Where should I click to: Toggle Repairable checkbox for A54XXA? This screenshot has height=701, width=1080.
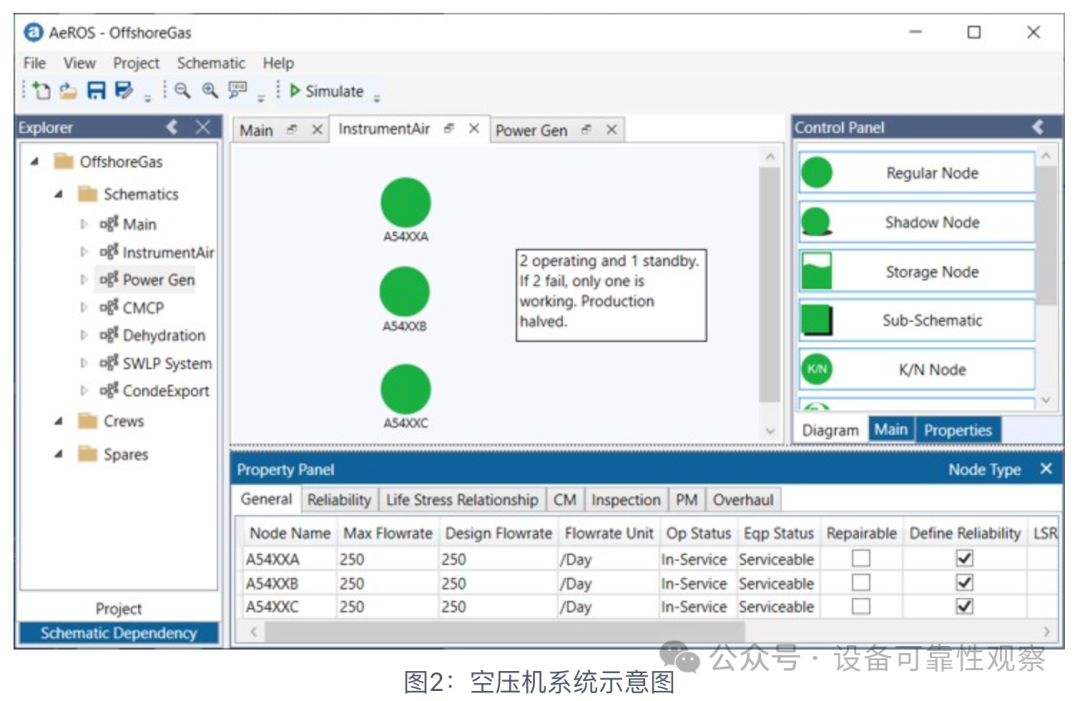pos(861,558)
